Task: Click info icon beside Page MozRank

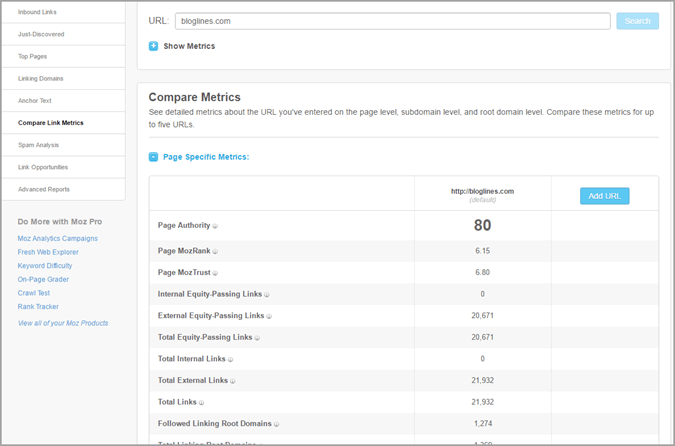Action: [x=215, y=251]
